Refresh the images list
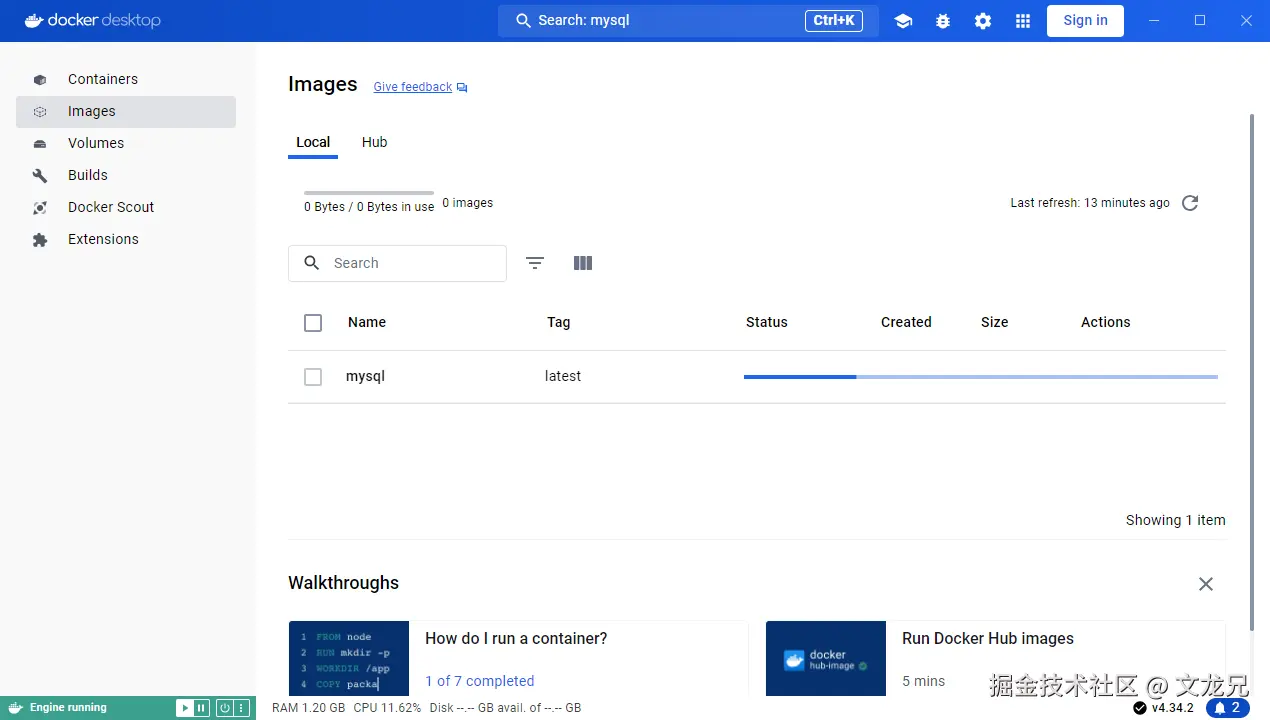 pyautogui.click(x=1190, y=203)
